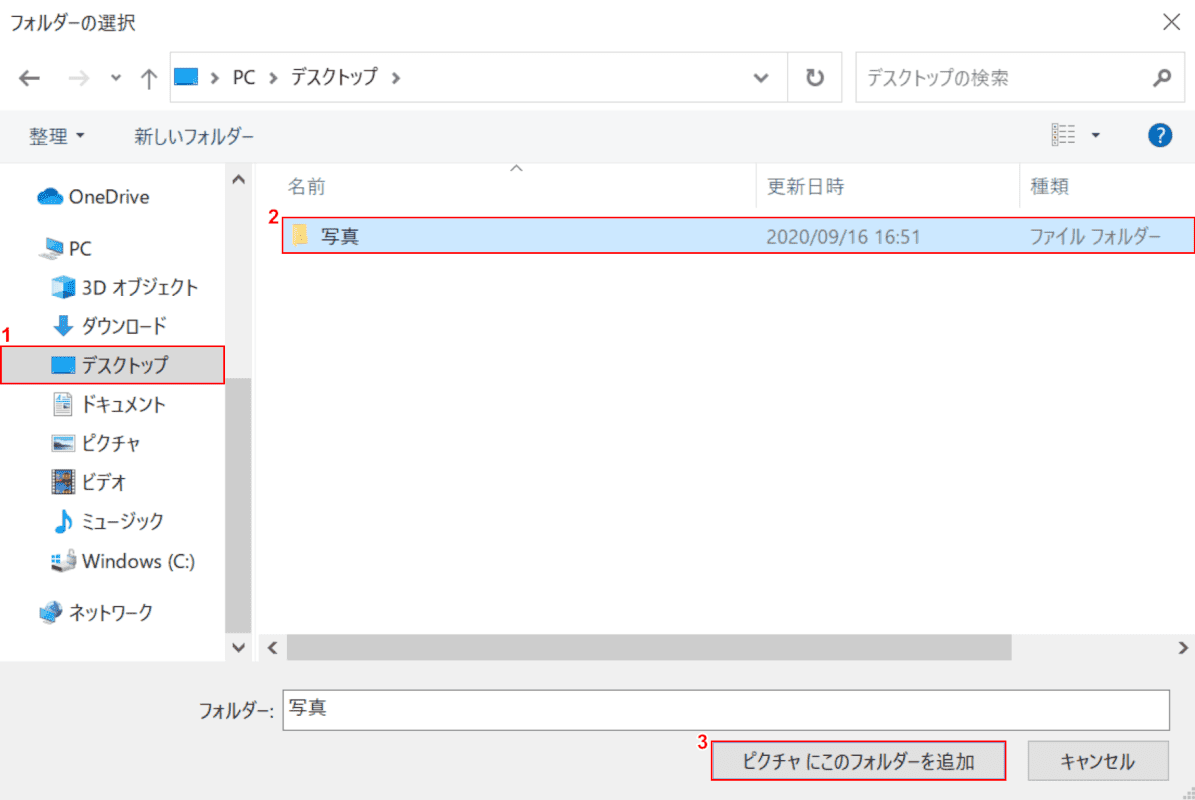Click the 写真 folder icon
Screen dimensions: 1195x800
pos(300,235)
